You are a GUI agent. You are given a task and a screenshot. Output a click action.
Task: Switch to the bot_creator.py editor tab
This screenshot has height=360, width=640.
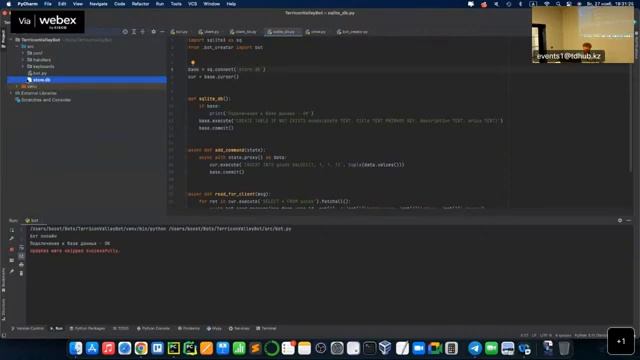click(352, 31)
